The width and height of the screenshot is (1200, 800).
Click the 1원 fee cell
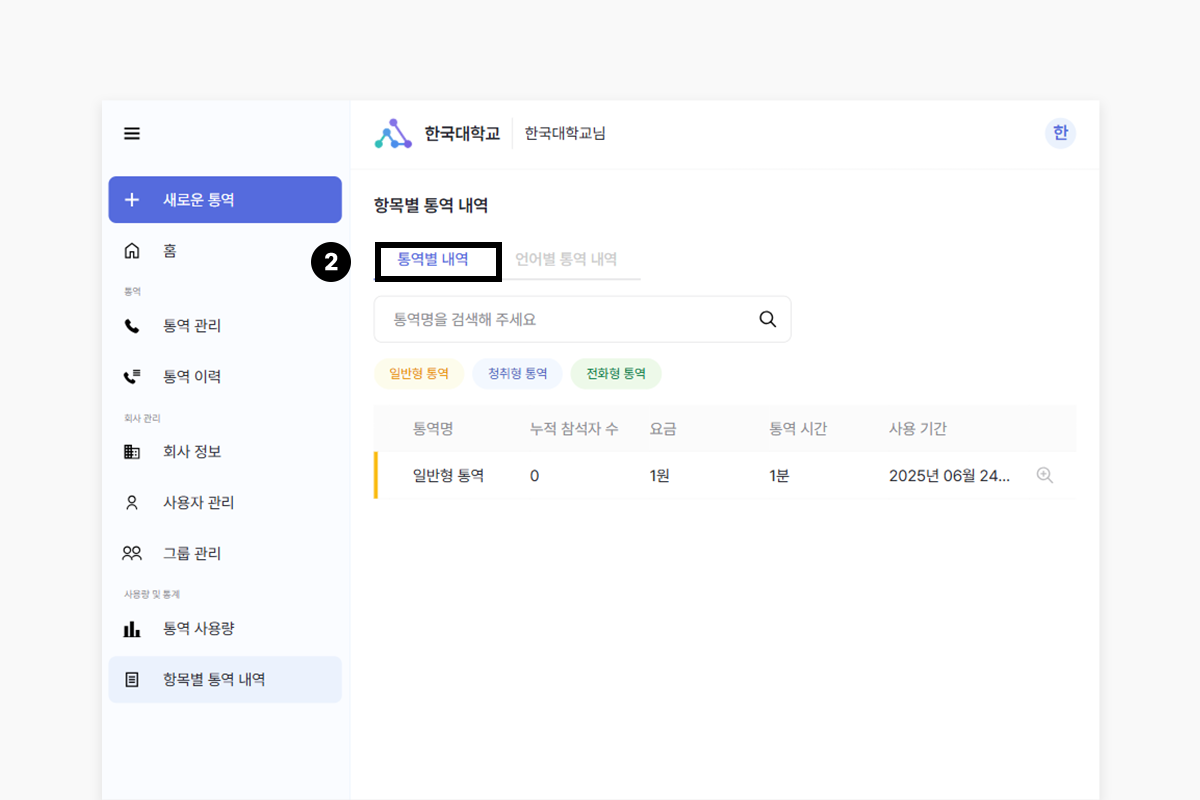[x=660, y=476]
